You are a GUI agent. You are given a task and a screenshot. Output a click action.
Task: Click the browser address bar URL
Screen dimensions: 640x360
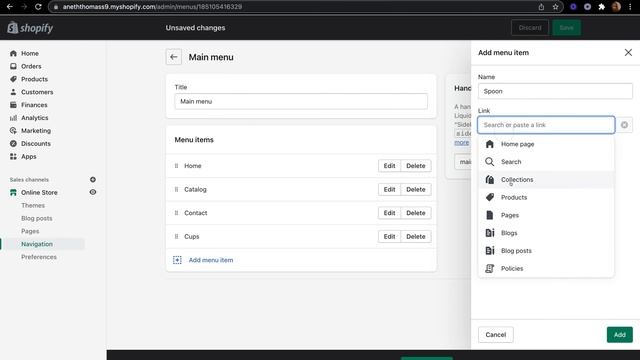click(x=152, y=7)
